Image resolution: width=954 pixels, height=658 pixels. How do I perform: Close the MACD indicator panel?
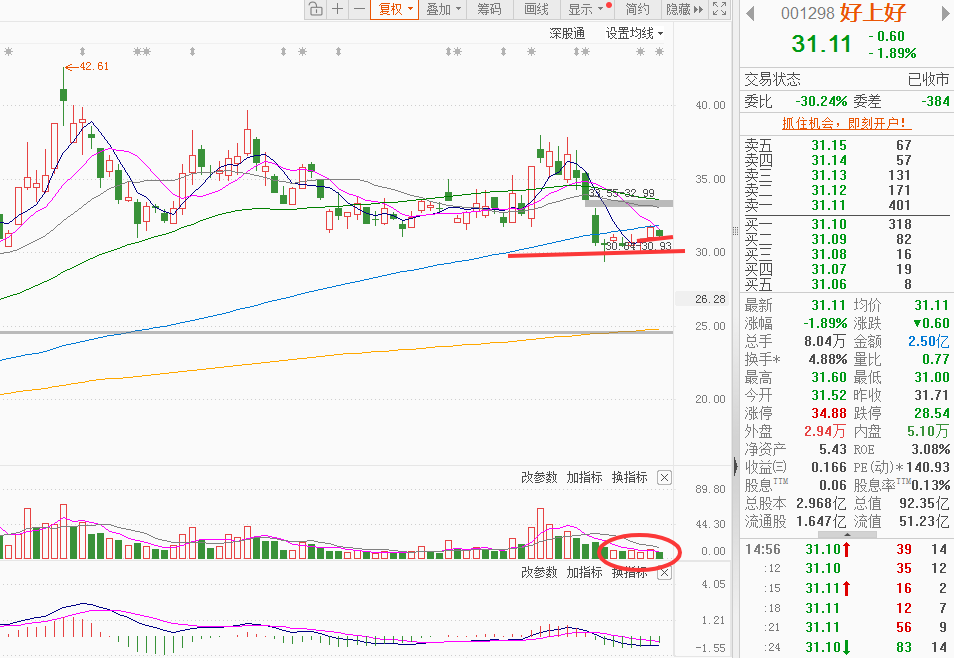tap(664, 573)
